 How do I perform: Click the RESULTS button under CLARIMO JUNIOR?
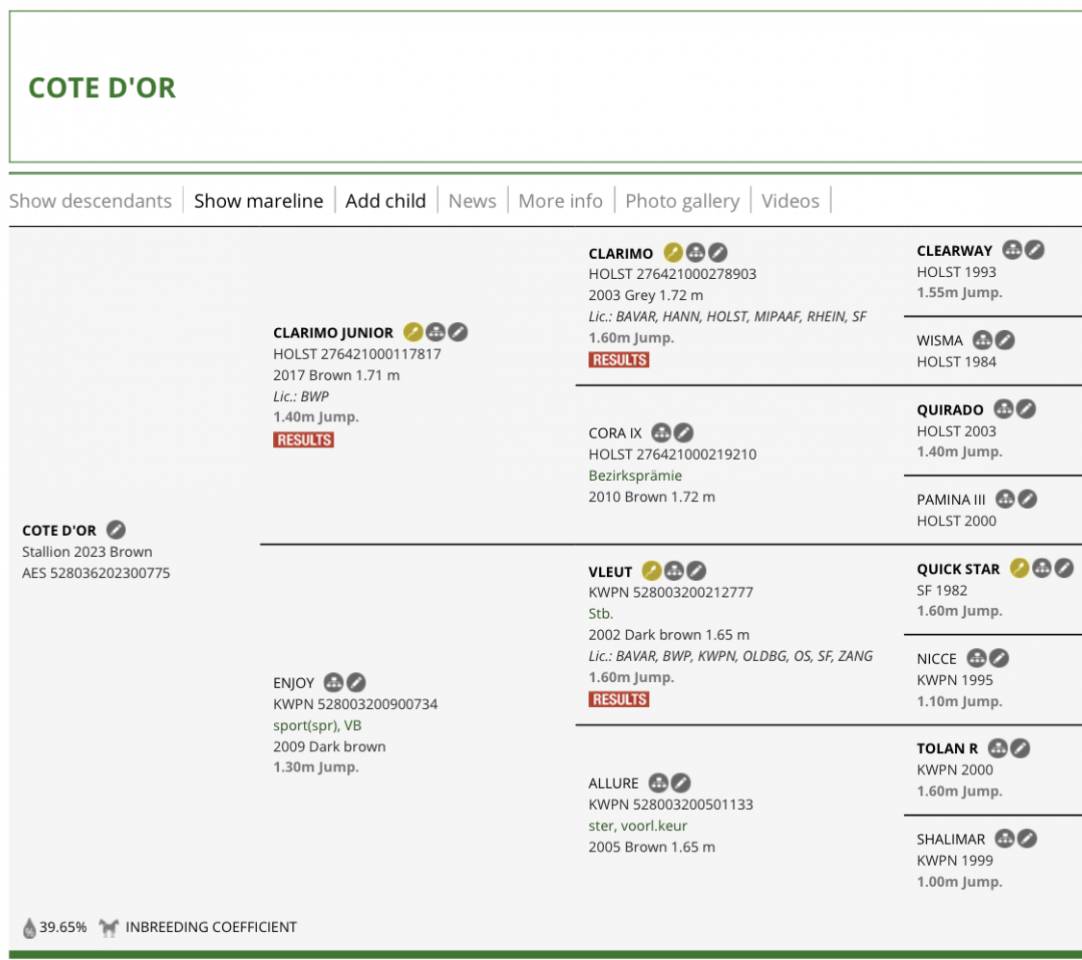pyautogui.click(x=303, y=440)
